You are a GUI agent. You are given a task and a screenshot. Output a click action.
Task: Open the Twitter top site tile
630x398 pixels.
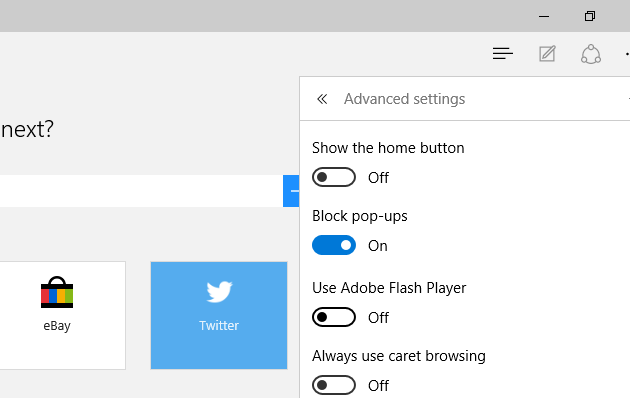coord(219,315)
